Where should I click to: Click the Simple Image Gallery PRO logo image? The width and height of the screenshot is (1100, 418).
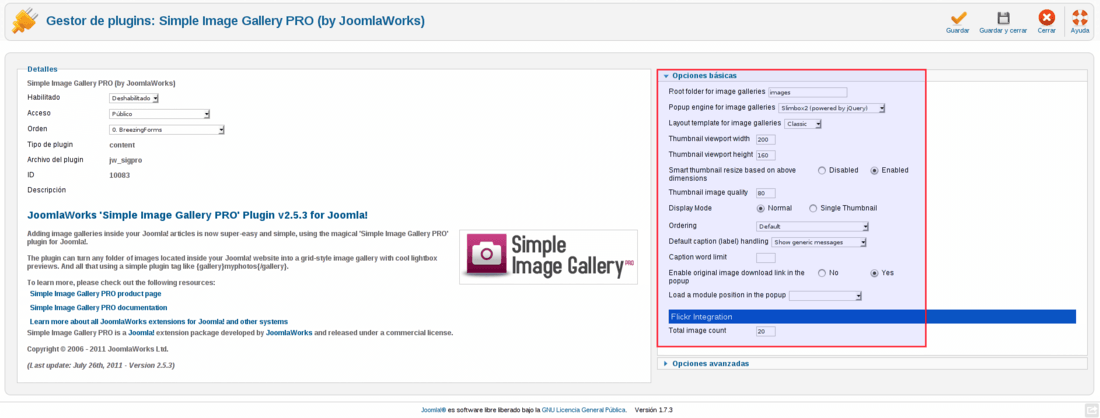click(549, 257)
